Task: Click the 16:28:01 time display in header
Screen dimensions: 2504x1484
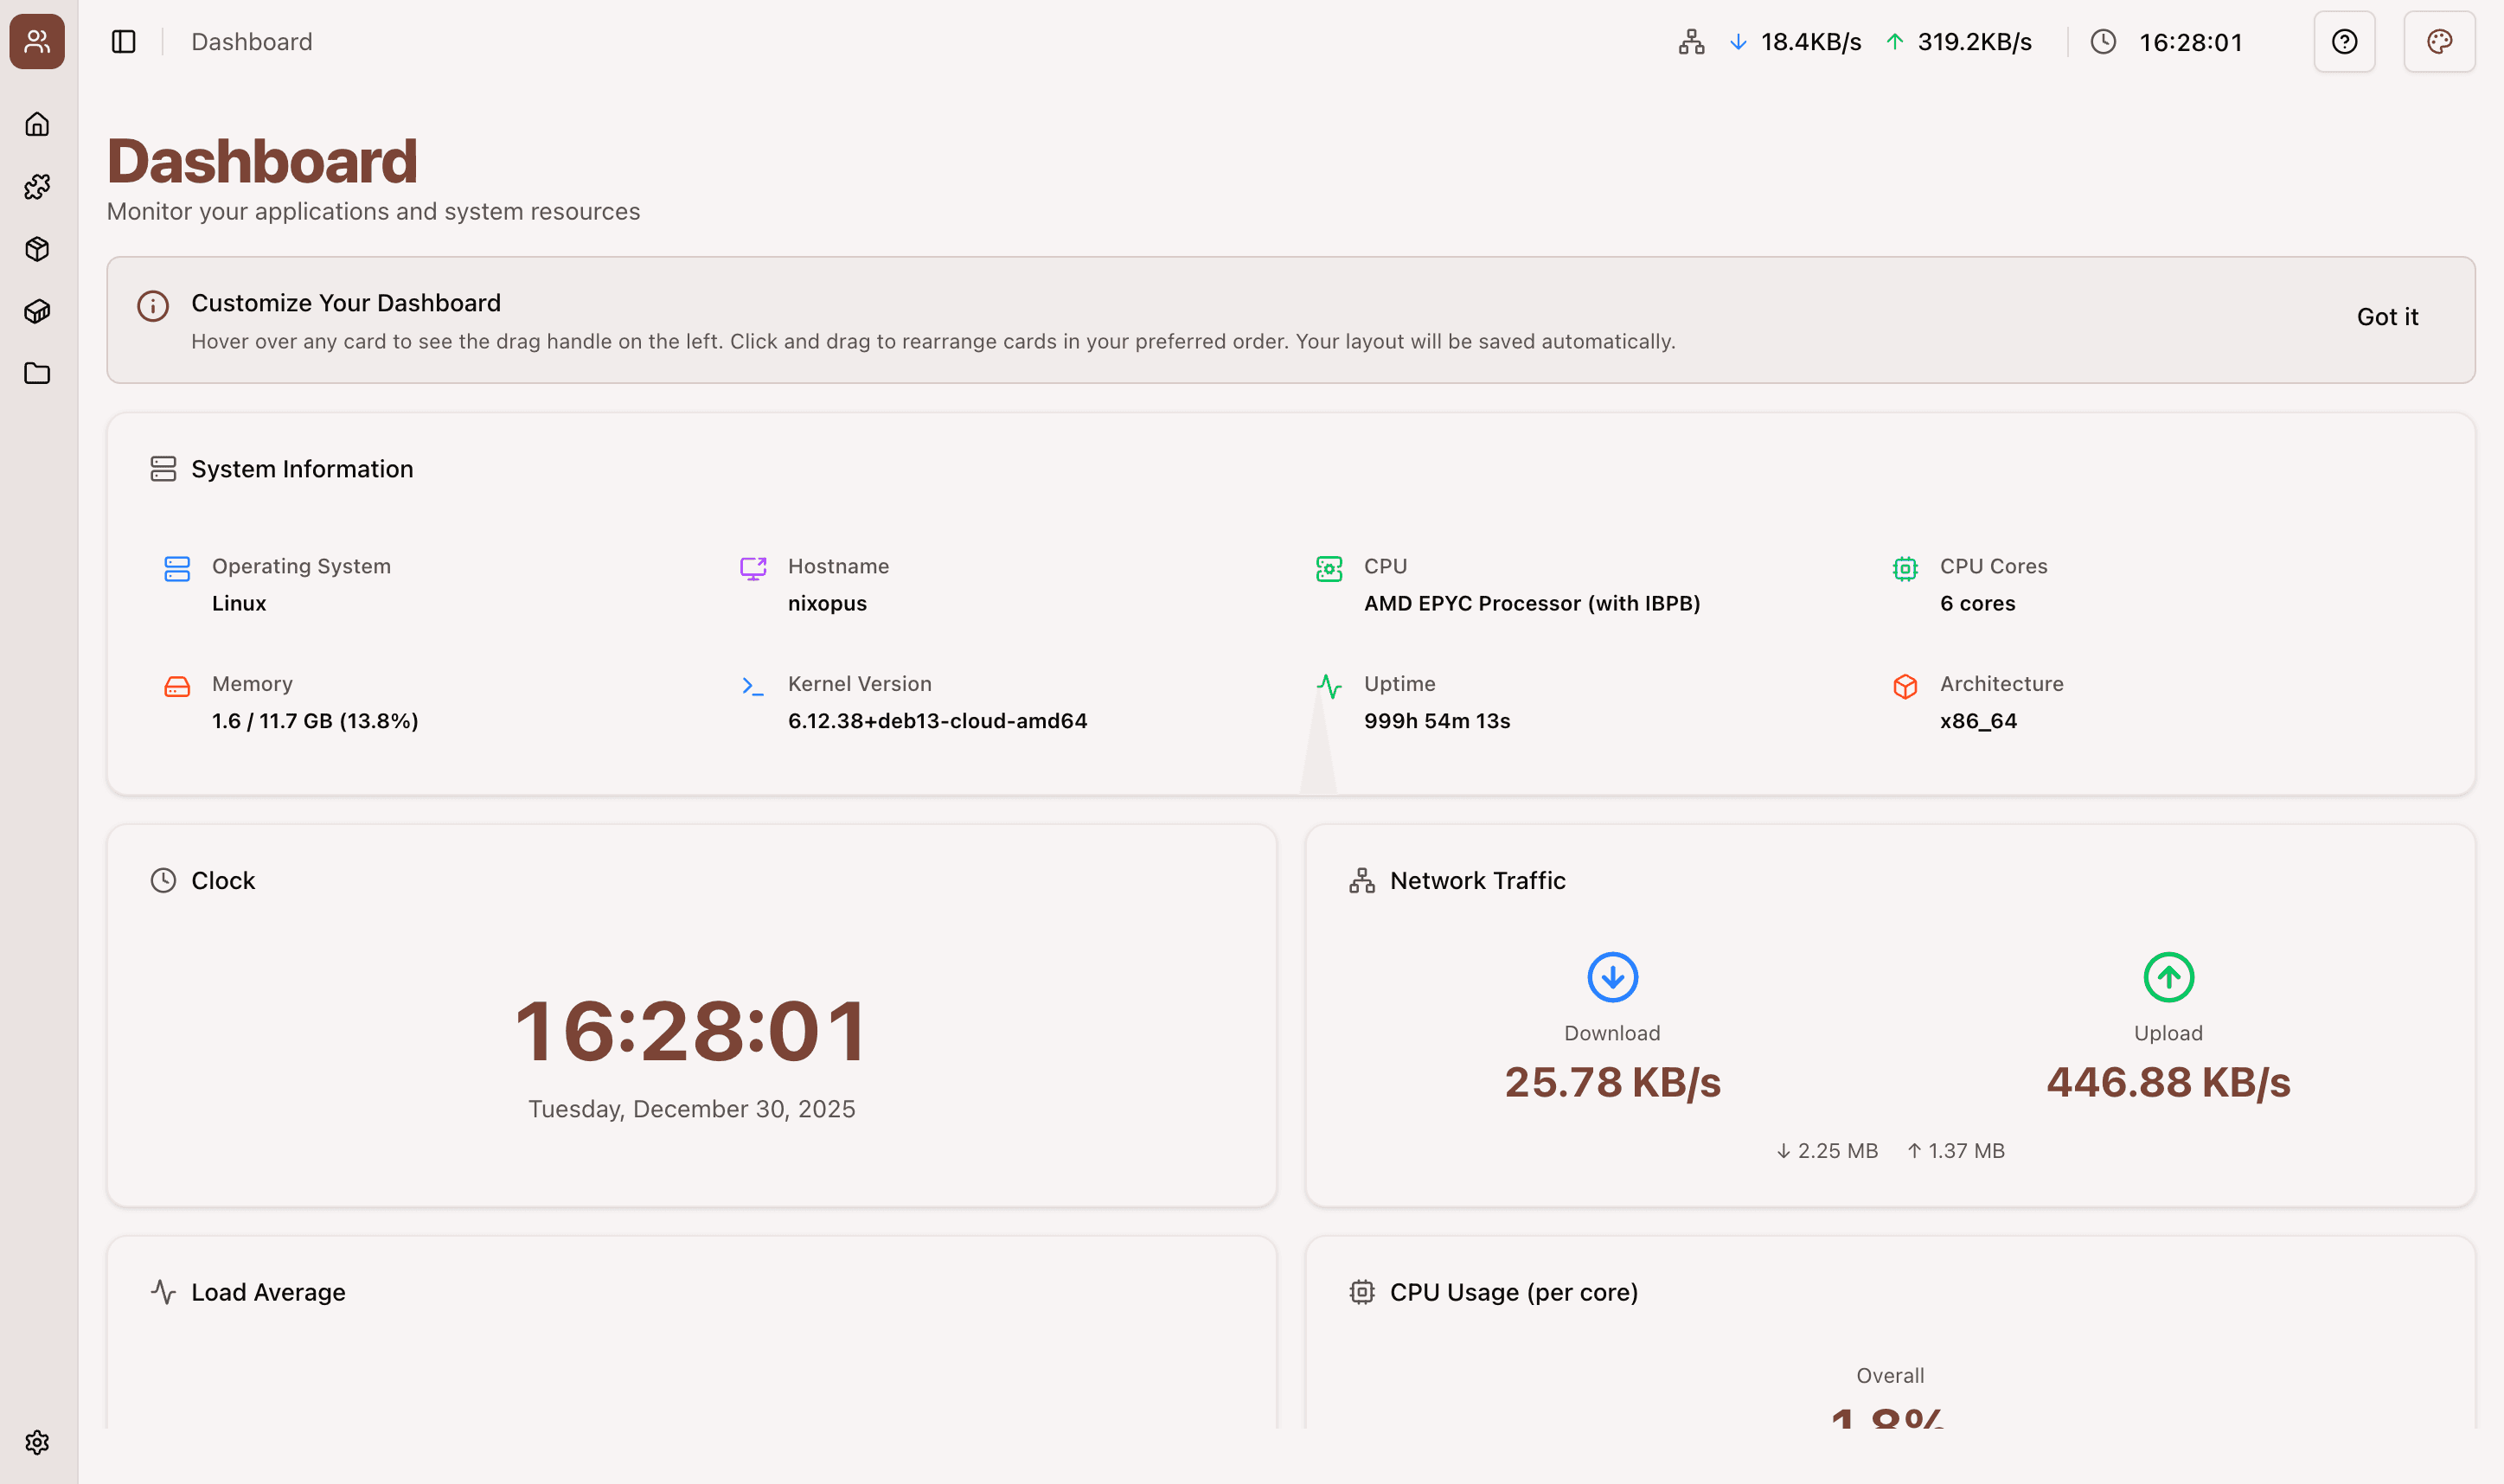Action: [x=2191, y=41]
